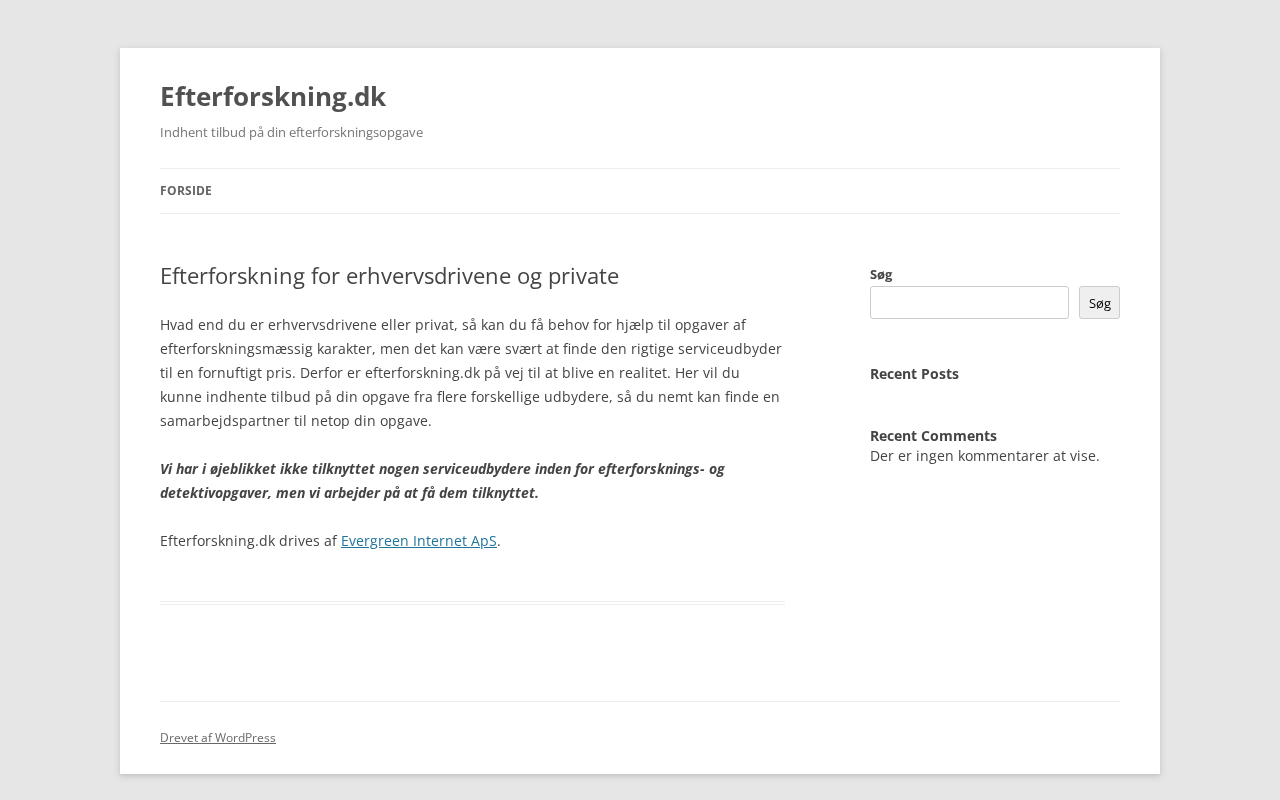
Task: Click the empty navigation bar right of Forside
Action: [x=660, y=191]
